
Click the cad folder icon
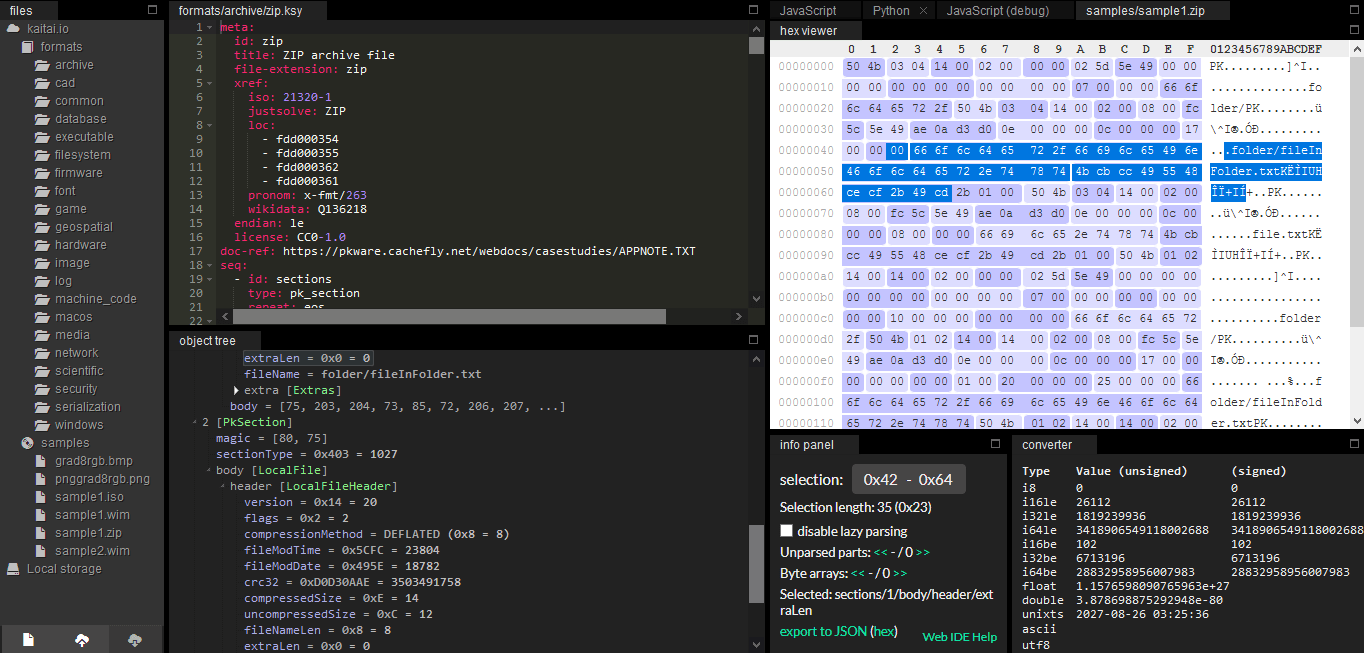42,83
